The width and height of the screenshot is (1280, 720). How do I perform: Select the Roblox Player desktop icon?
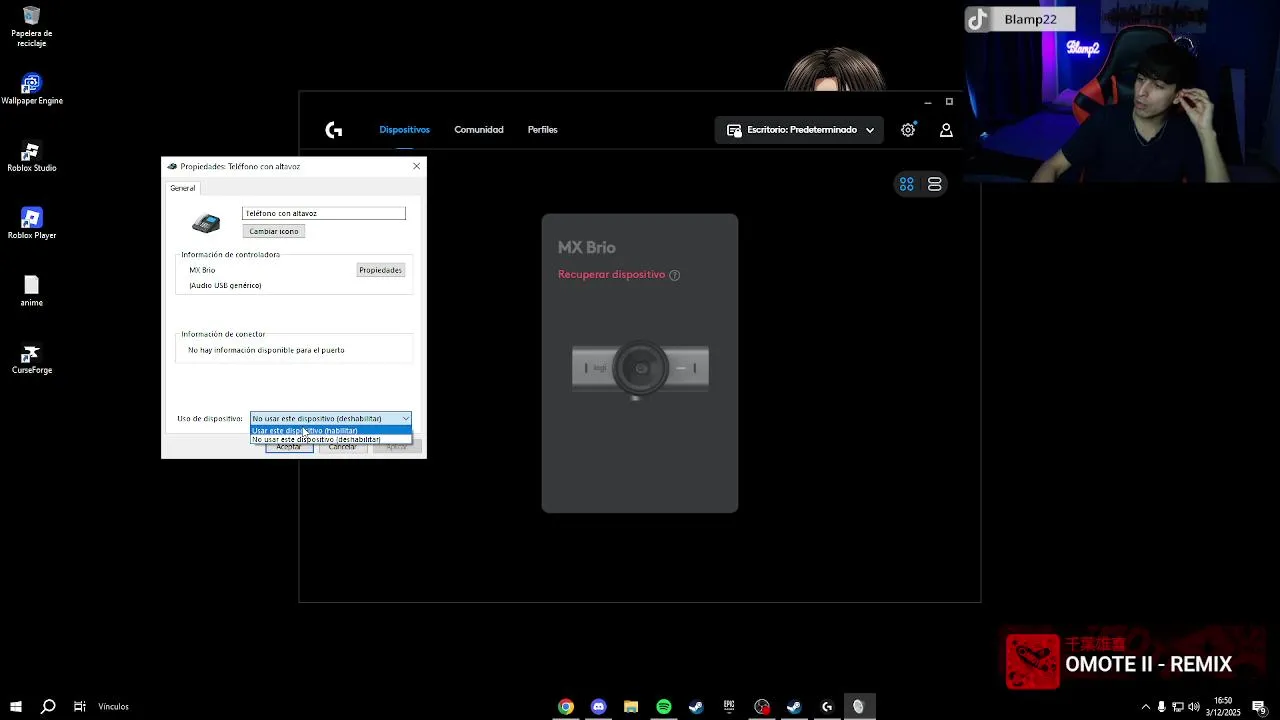coord(32,224)
